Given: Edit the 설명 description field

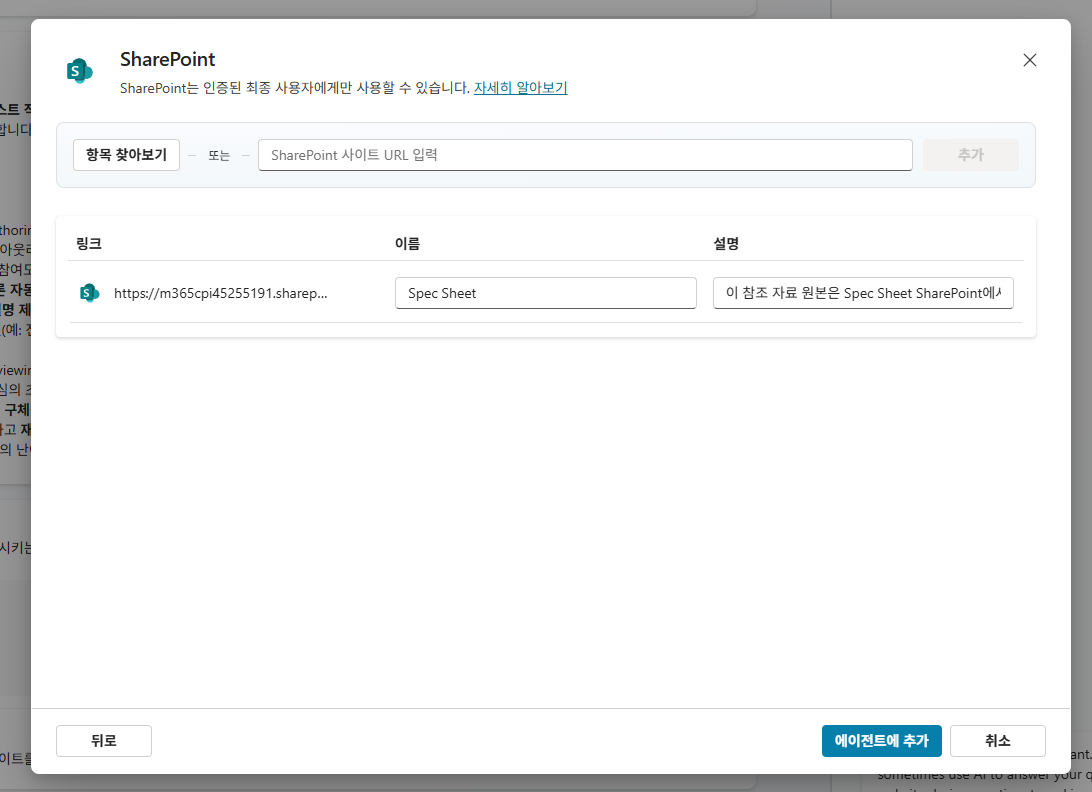Looking at the screenshot, I should pos(863,293).
